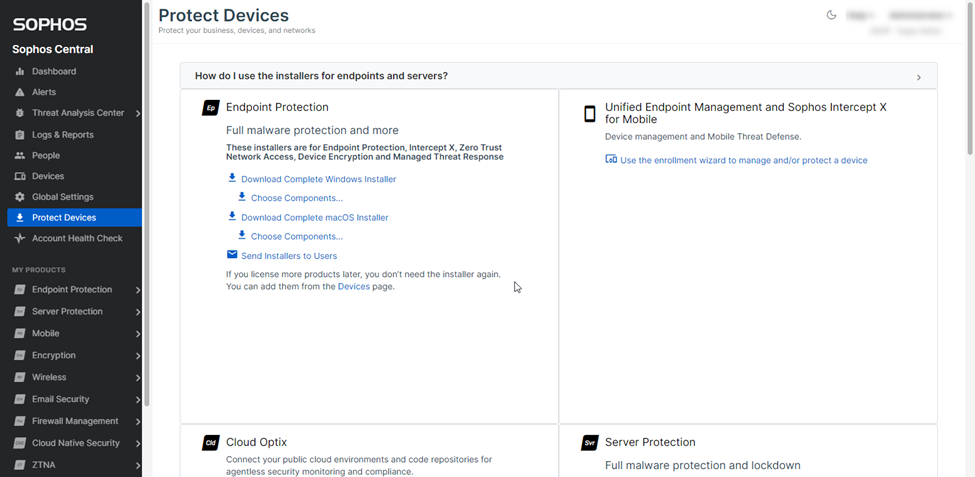
Task: Expand the Mobile sidebar chevron
Action: click(137, 334)
